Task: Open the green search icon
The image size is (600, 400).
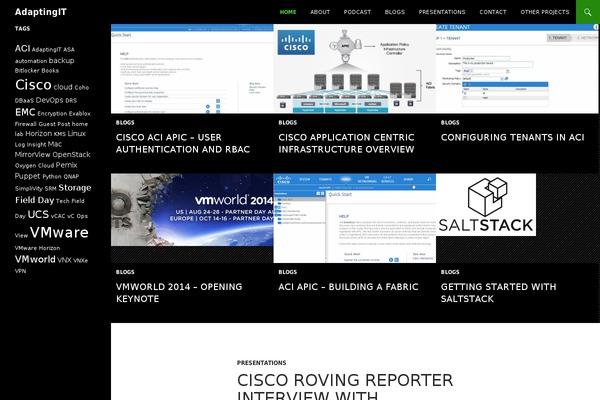Action: pyautogui.click(x=588, y=12)
